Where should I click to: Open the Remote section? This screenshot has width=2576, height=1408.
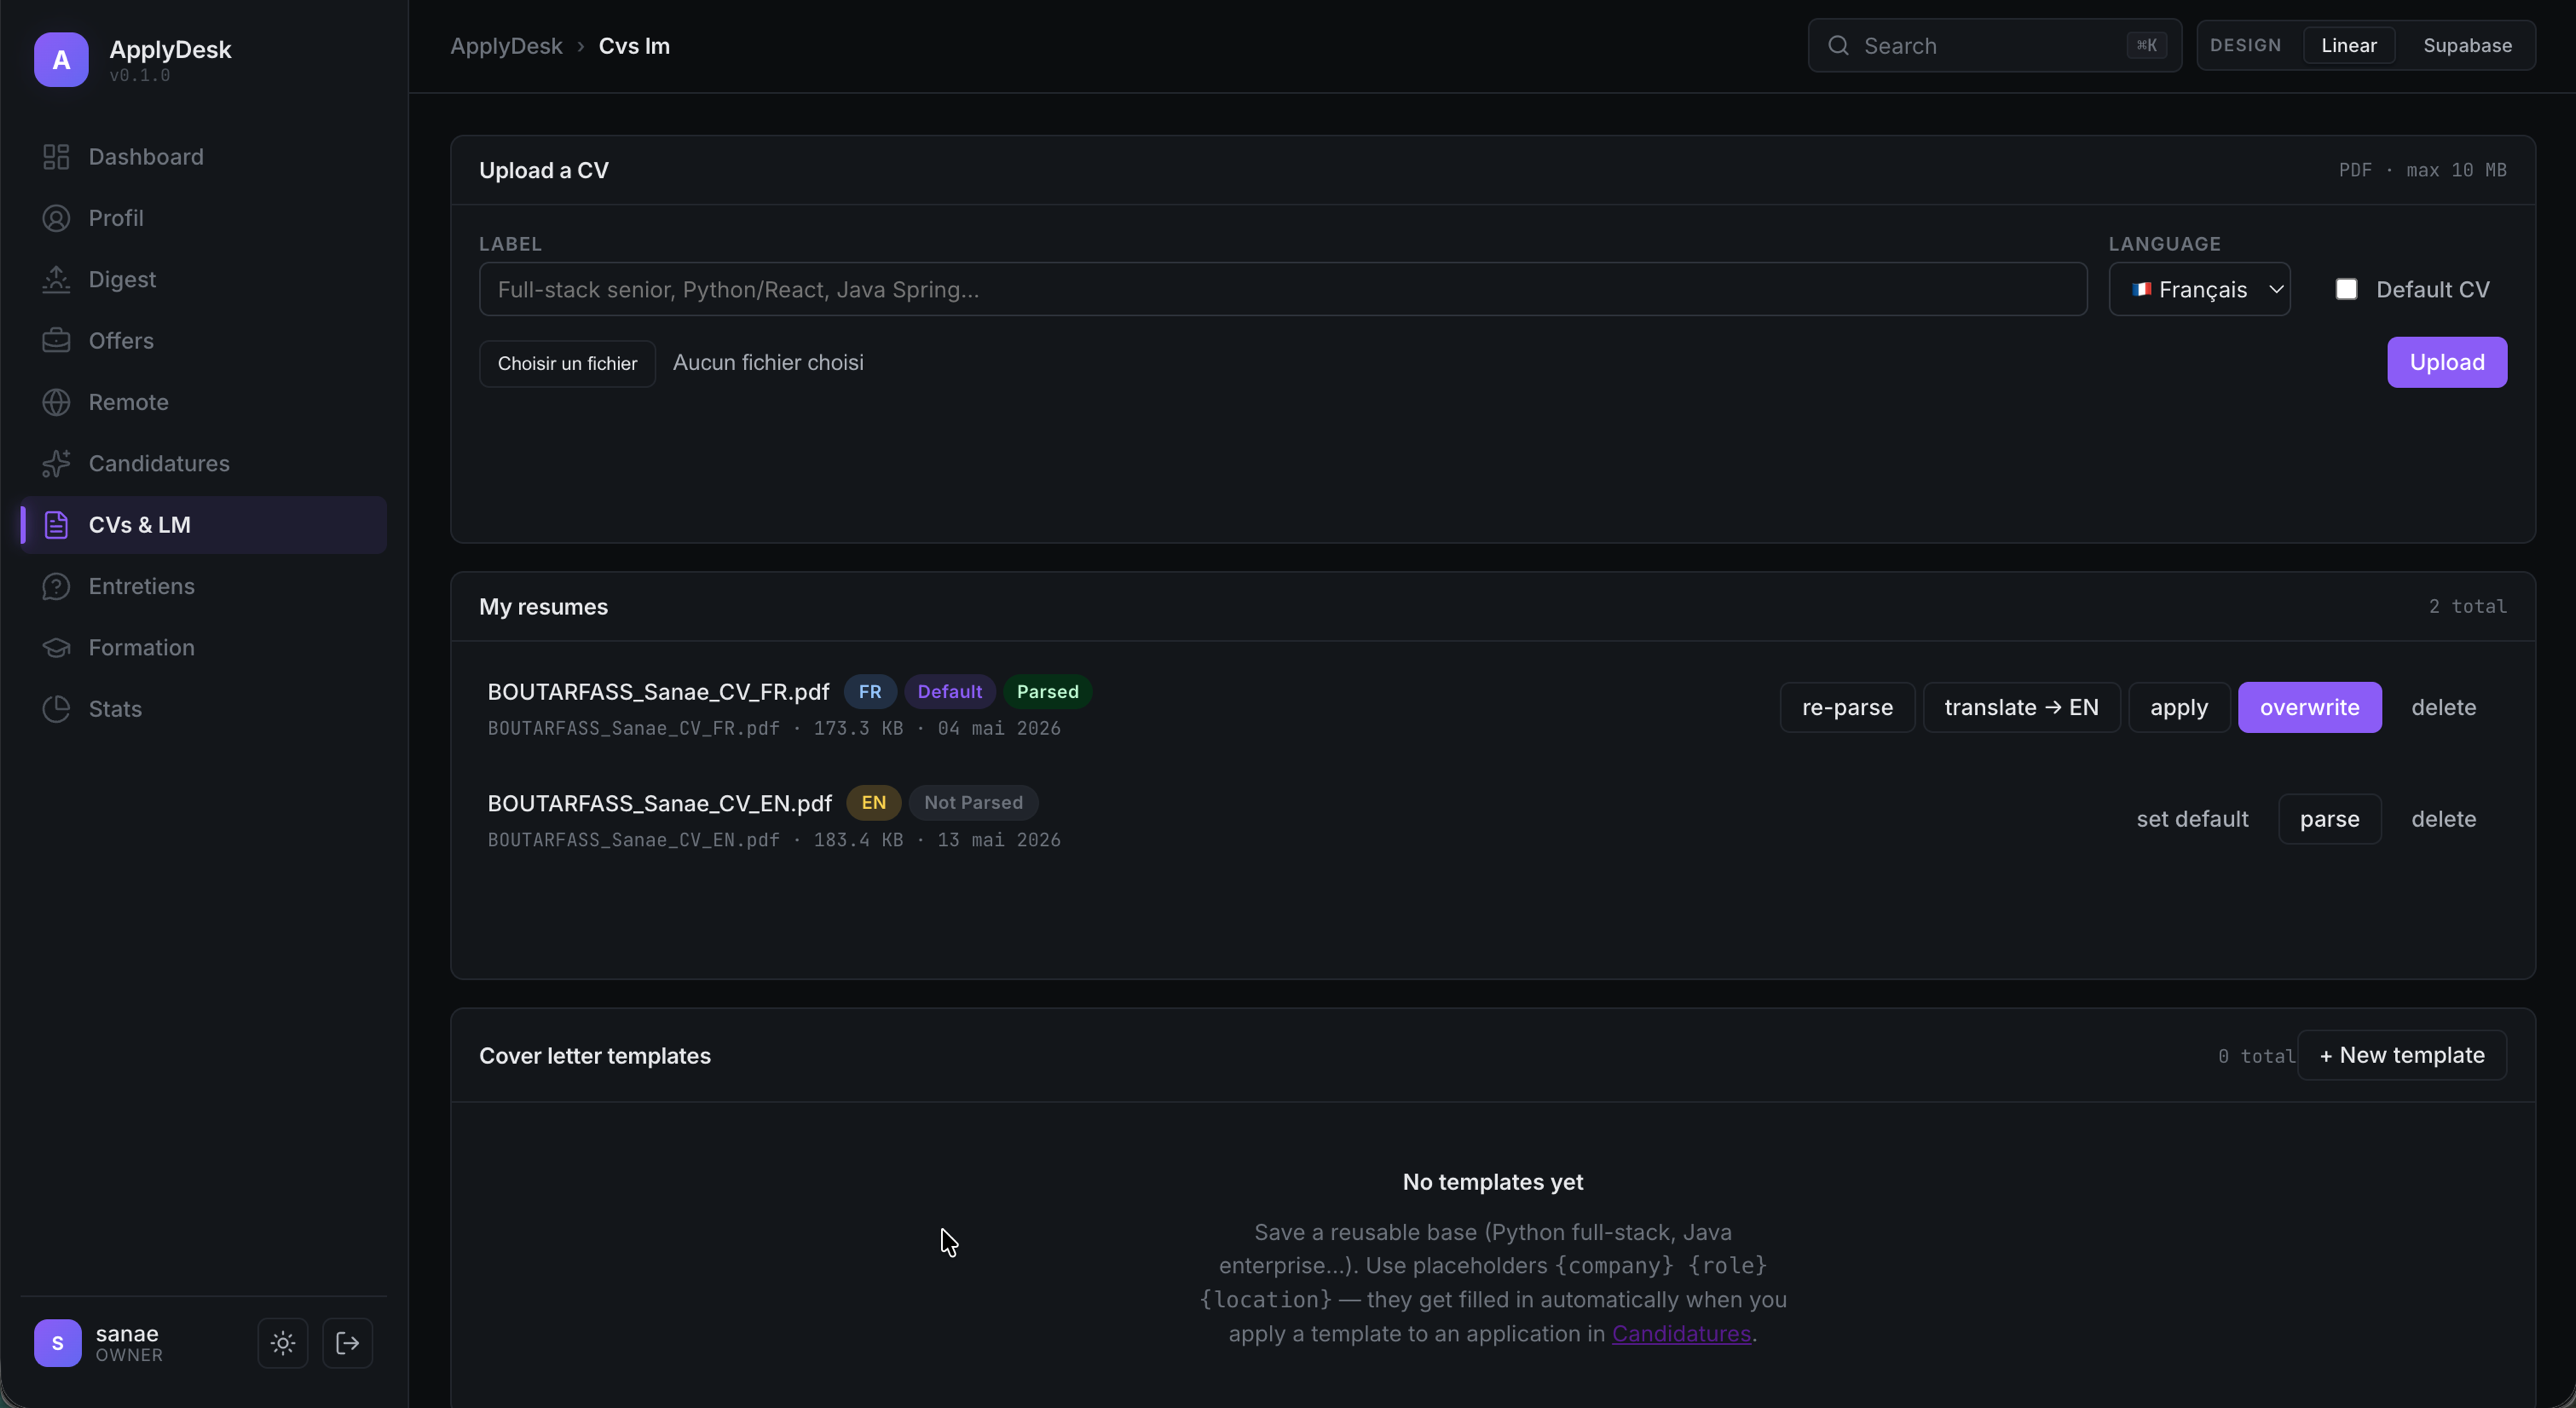(x=204, y=402)
